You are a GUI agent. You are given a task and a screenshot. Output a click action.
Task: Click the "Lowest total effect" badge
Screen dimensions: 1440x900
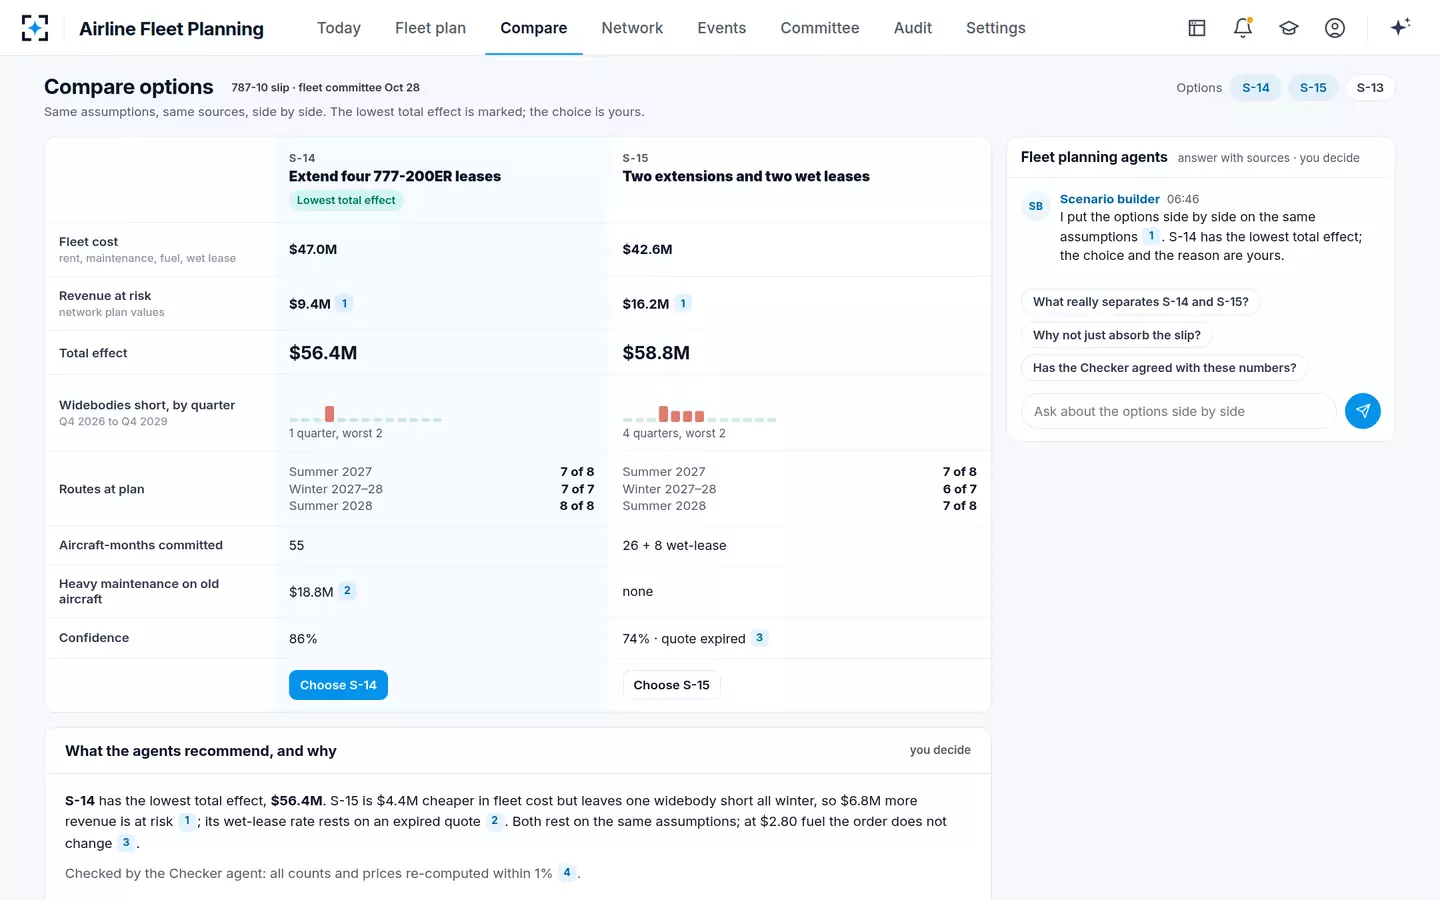[x=346, y=200]
